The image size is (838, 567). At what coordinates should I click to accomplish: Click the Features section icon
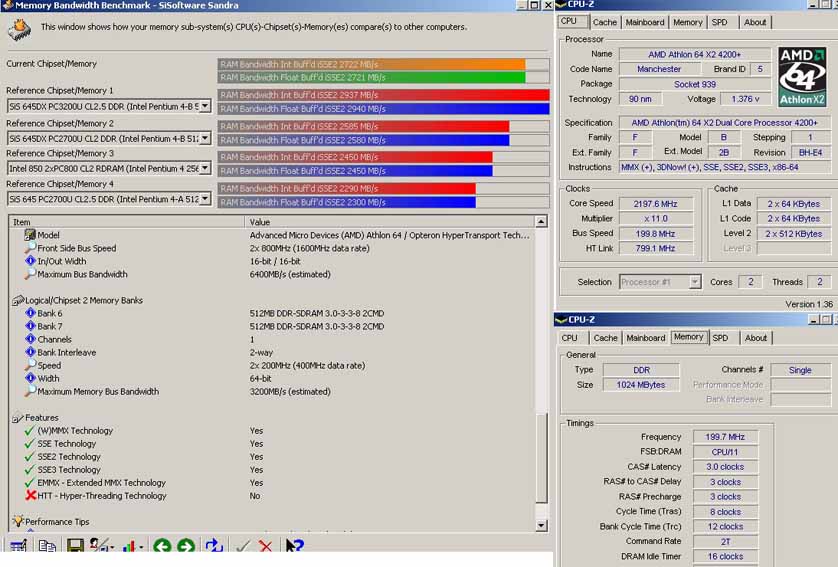click(18, 417)
